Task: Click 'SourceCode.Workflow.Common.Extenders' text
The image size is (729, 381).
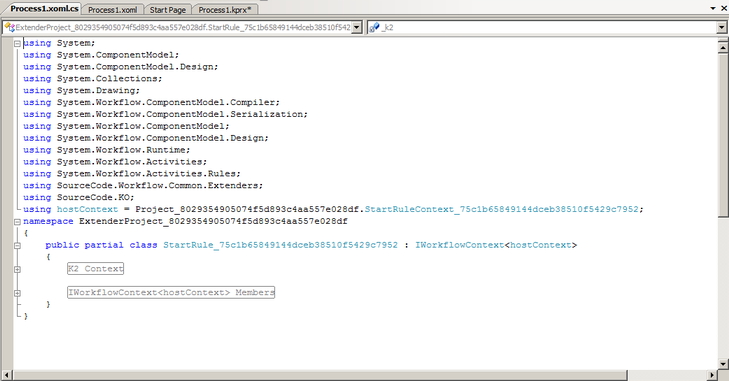Action: pyautogui.click(x=158, y=185)
